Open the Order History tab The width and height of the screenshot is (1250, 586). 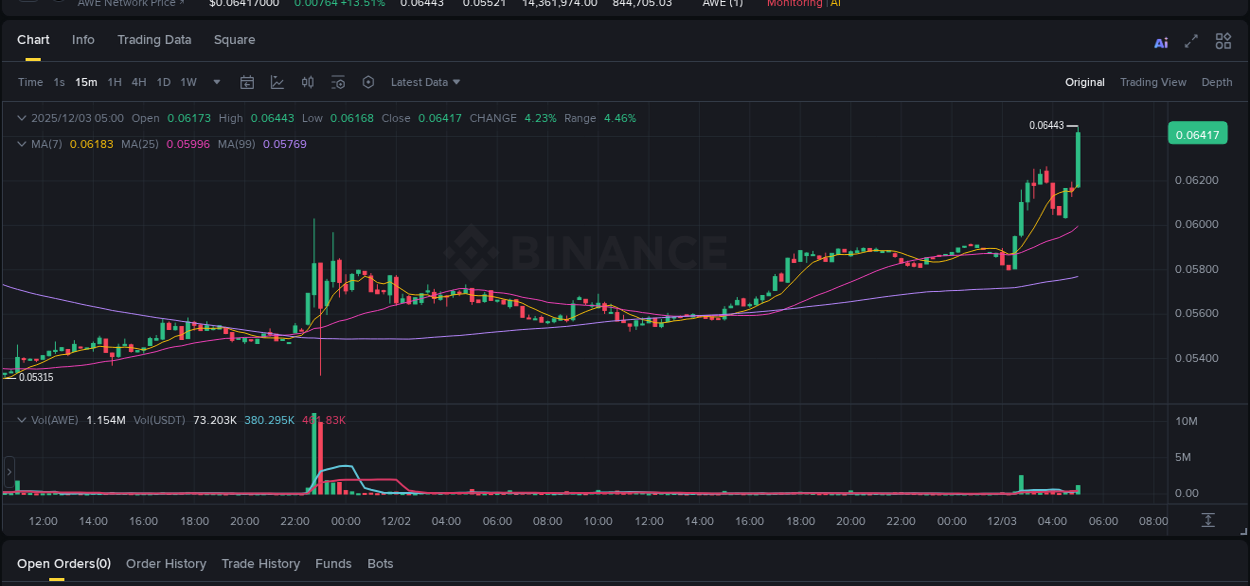[166, 563]
